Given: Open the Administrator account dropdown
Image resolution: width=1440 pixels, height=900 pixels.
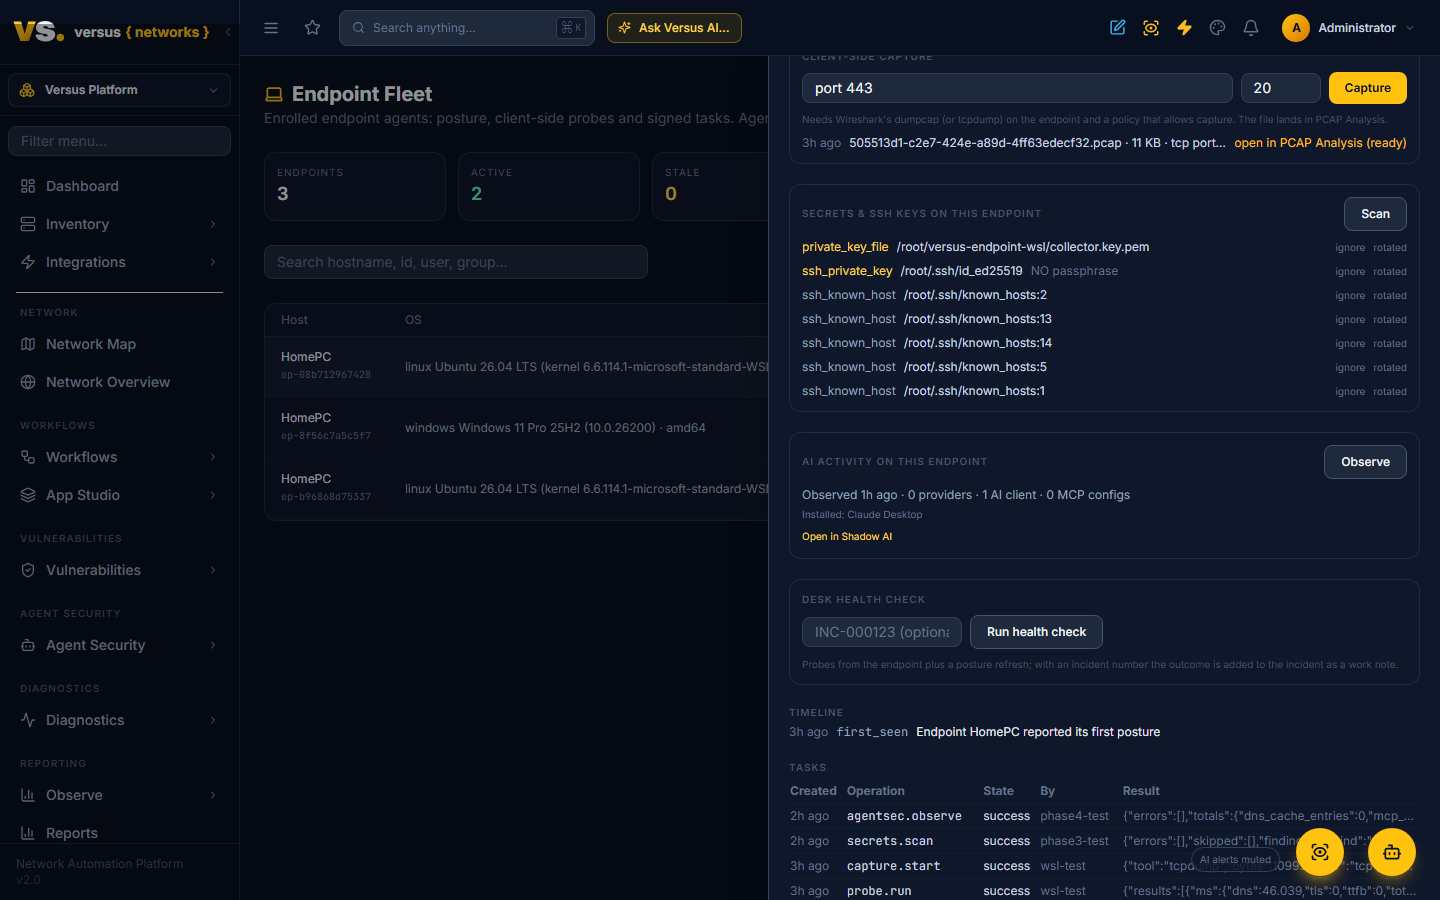Looking at the screenshot, I should (x=1349, y=28).
